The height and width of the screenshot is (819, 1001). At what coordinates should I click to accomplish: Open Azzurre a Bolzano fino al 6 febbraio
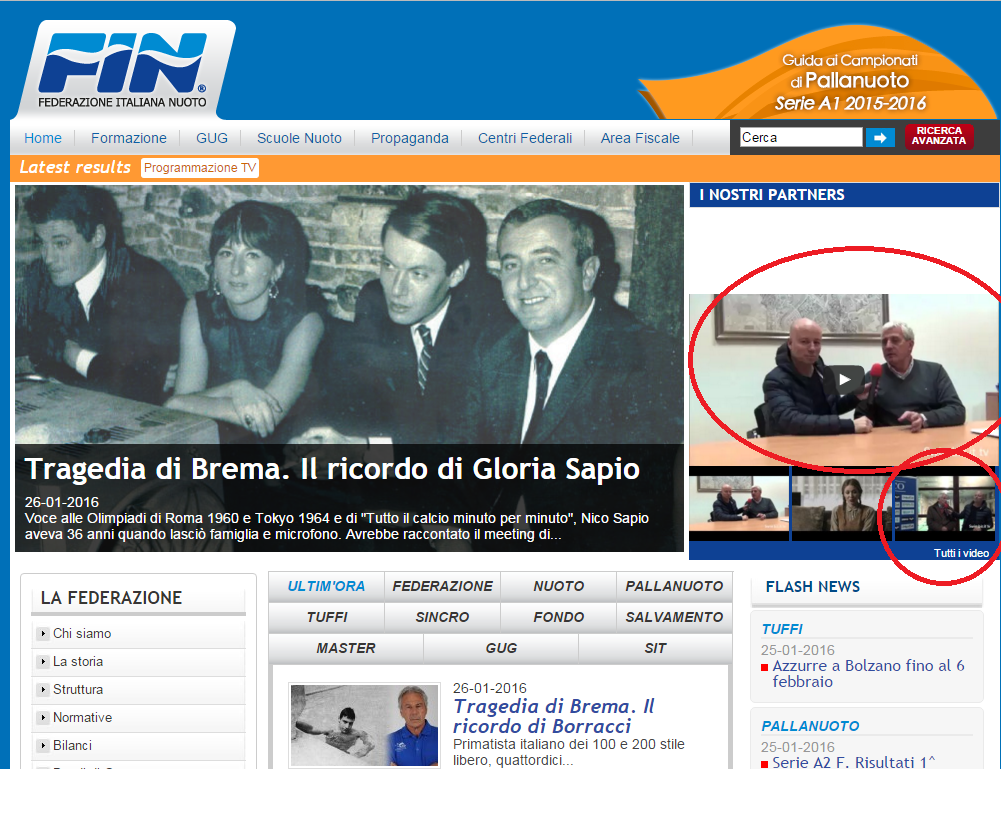[x=868, y=673]
